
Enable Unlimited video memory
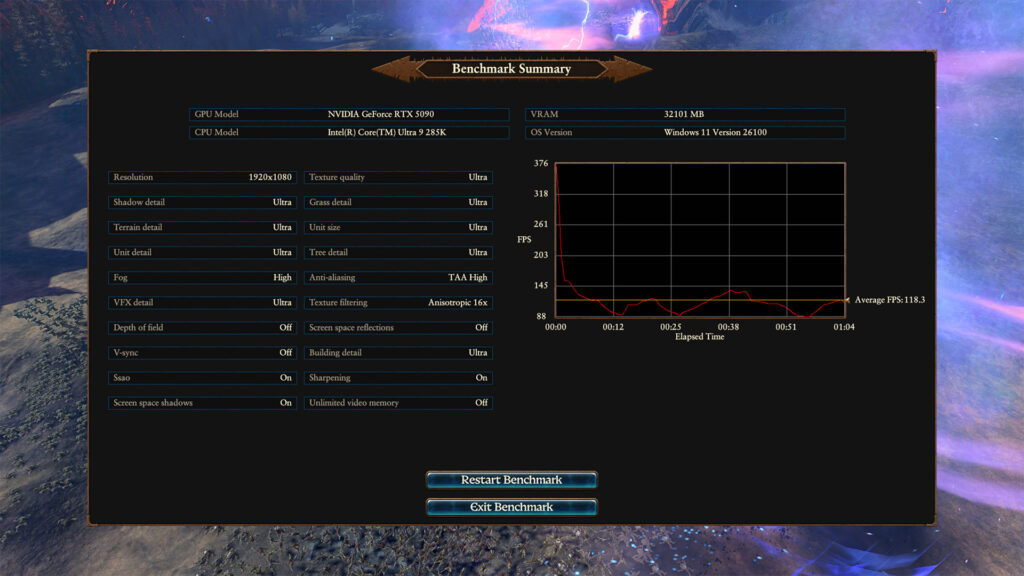click(x=399, y=402)
